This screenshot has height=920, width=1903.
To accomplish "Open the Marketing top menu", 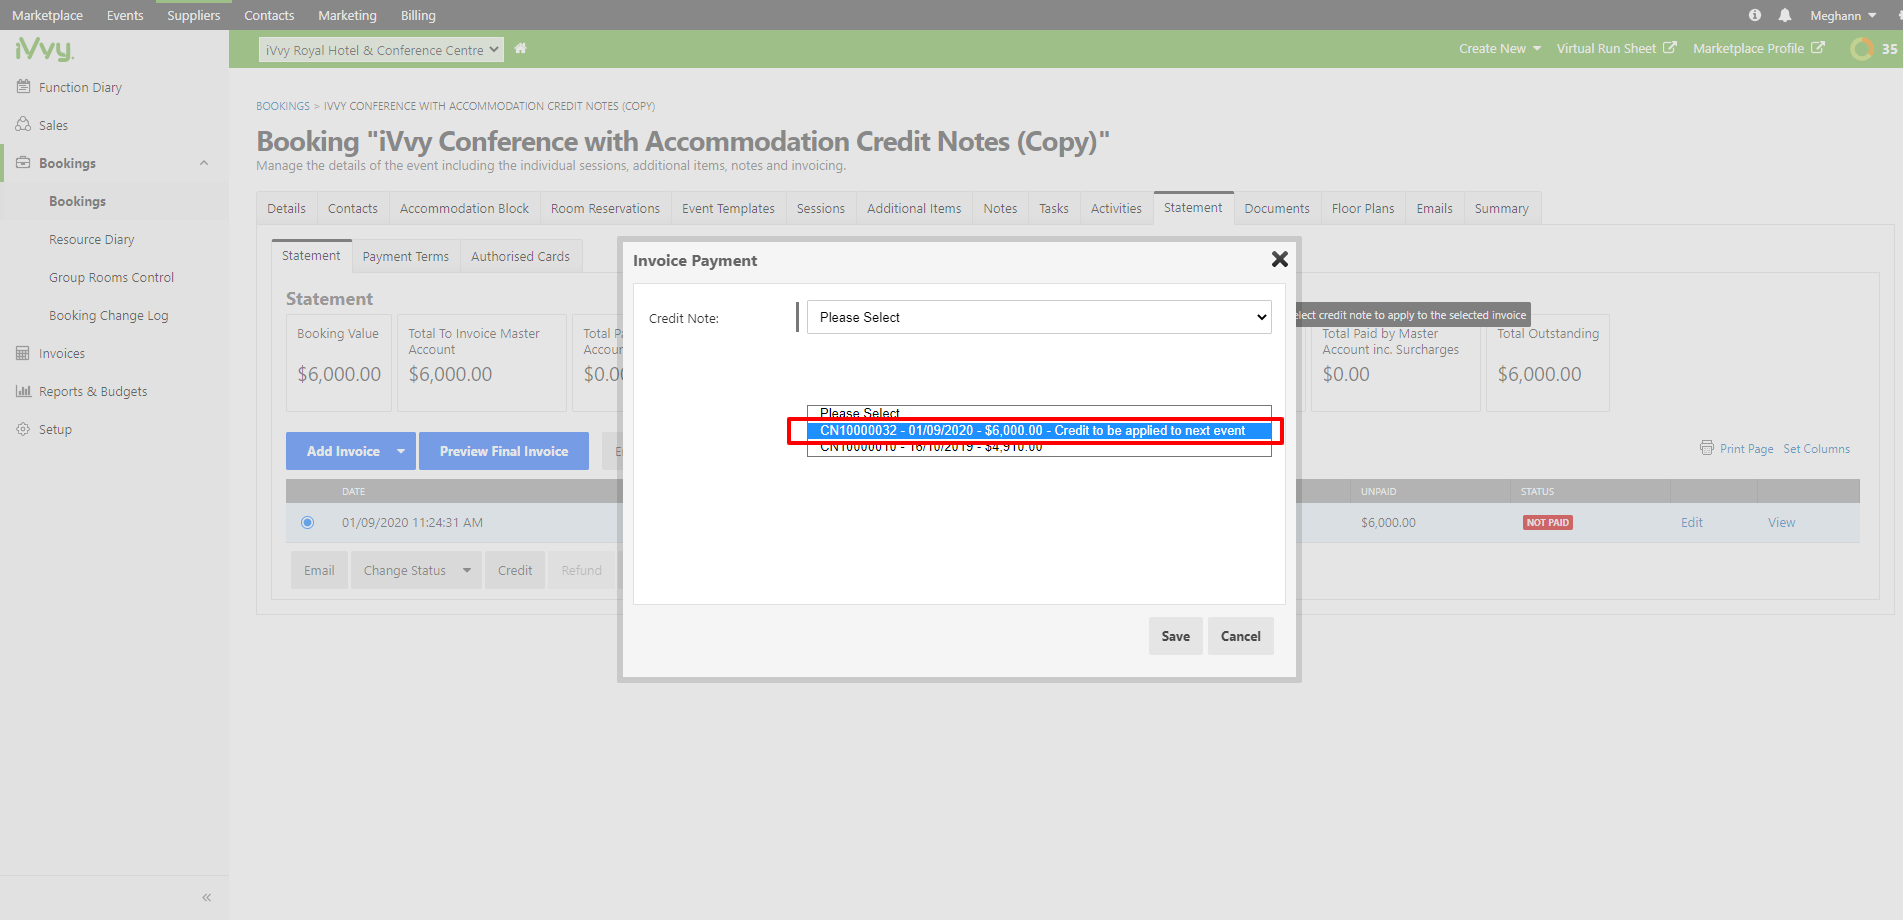I will click(347, 15).
